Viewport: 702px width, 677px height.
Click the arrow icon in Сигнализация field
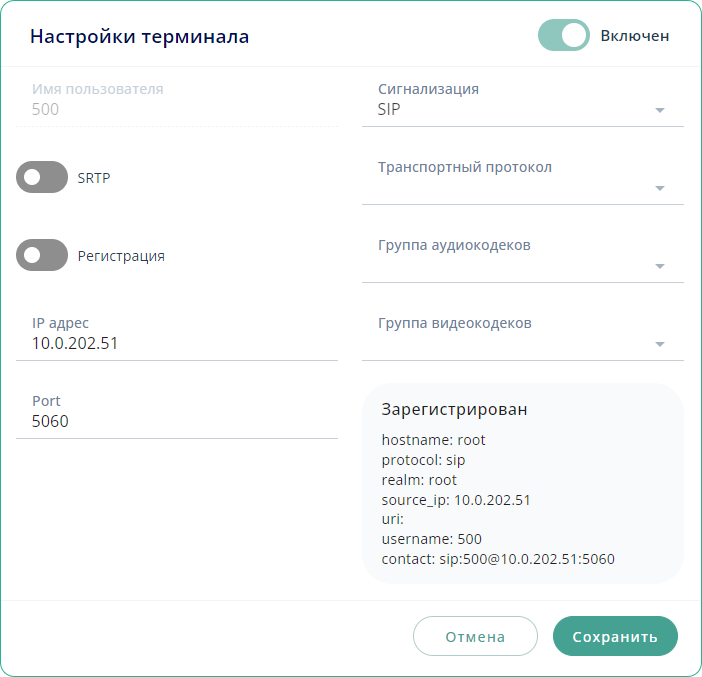(659, 110)
